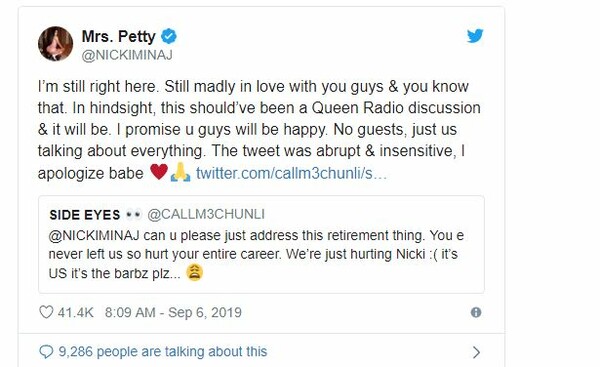600x367 pixels.
Task: Click the reply speech bubble icon
Action: click(46, 352)
